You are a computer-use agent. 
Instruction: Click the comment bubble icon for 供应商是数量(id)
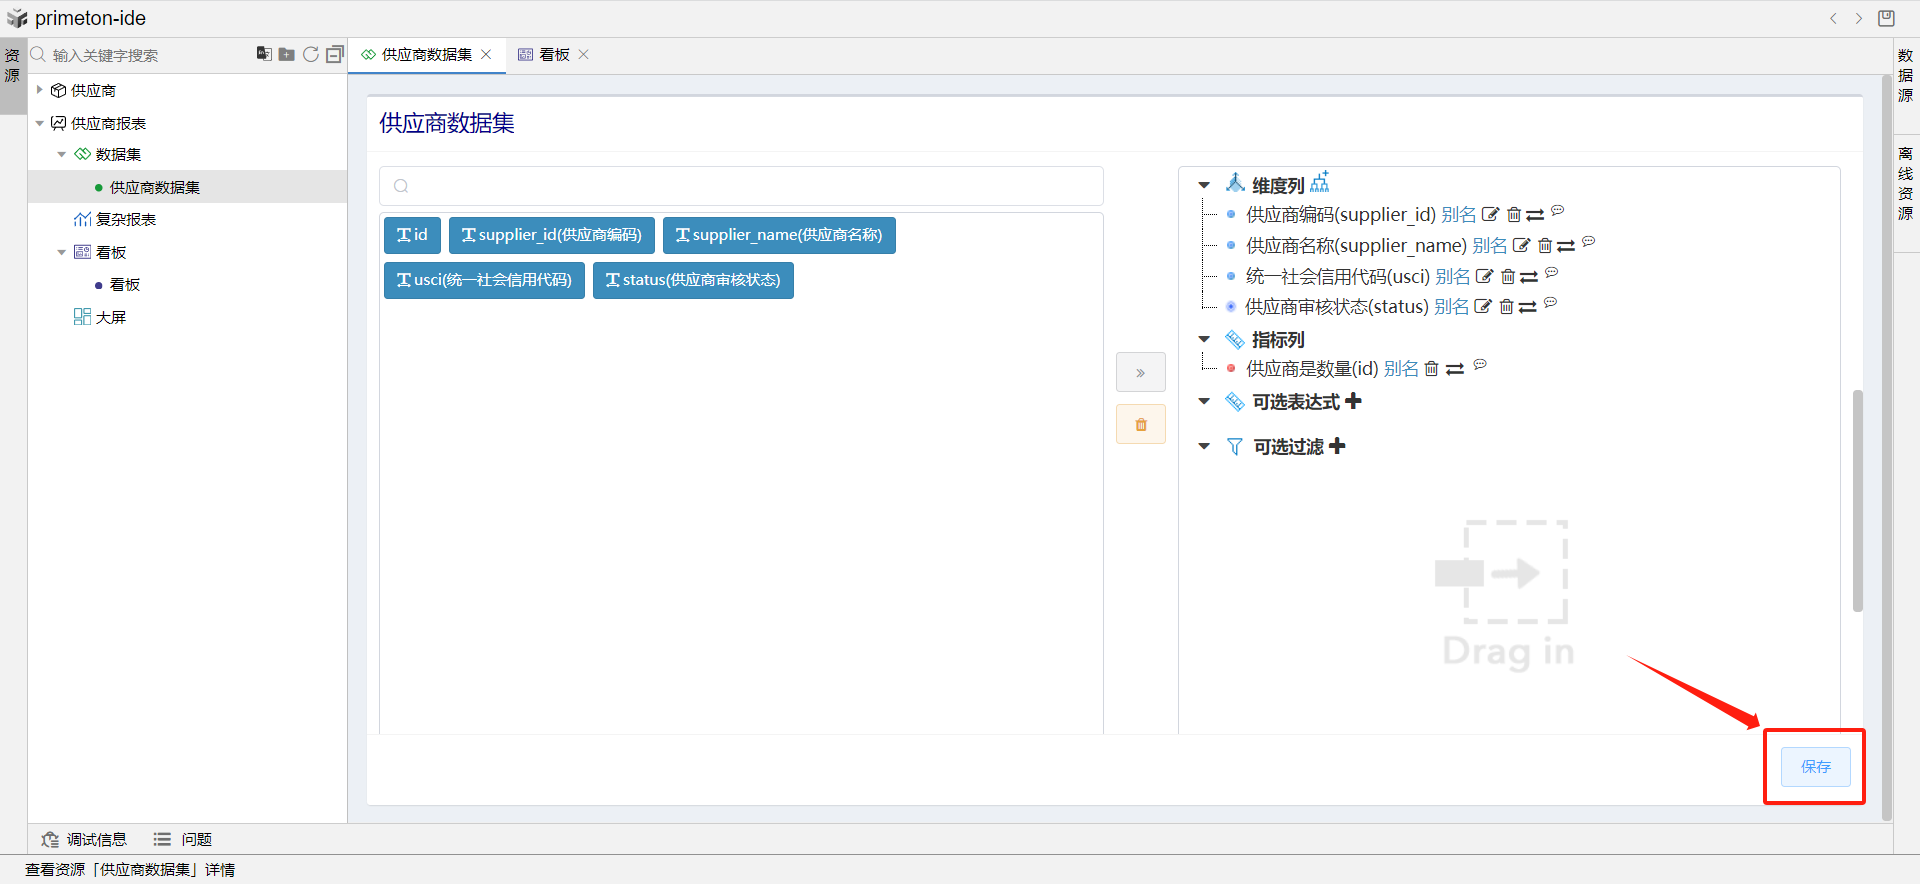click(x=1480, y=365)
